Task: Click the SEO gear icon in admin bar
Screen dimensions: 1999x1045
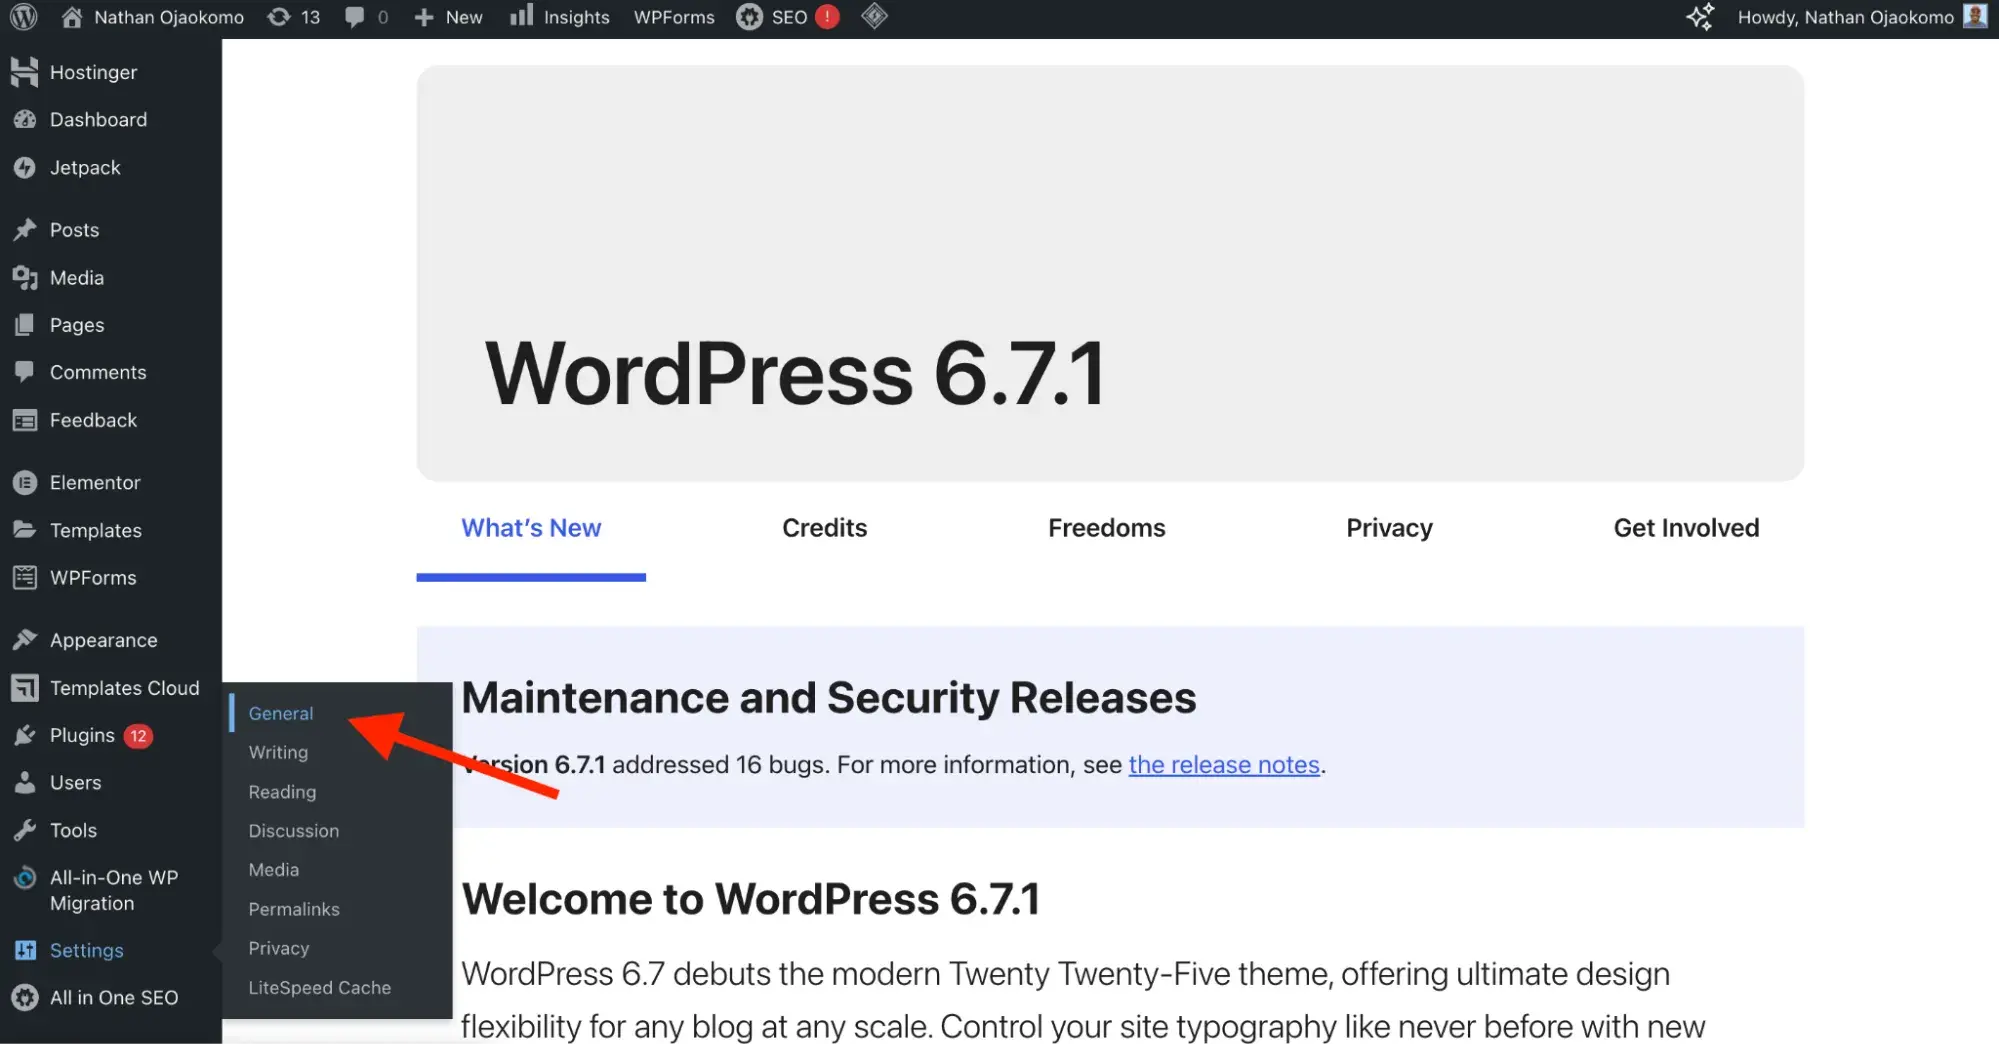Action: pos(749,17)
